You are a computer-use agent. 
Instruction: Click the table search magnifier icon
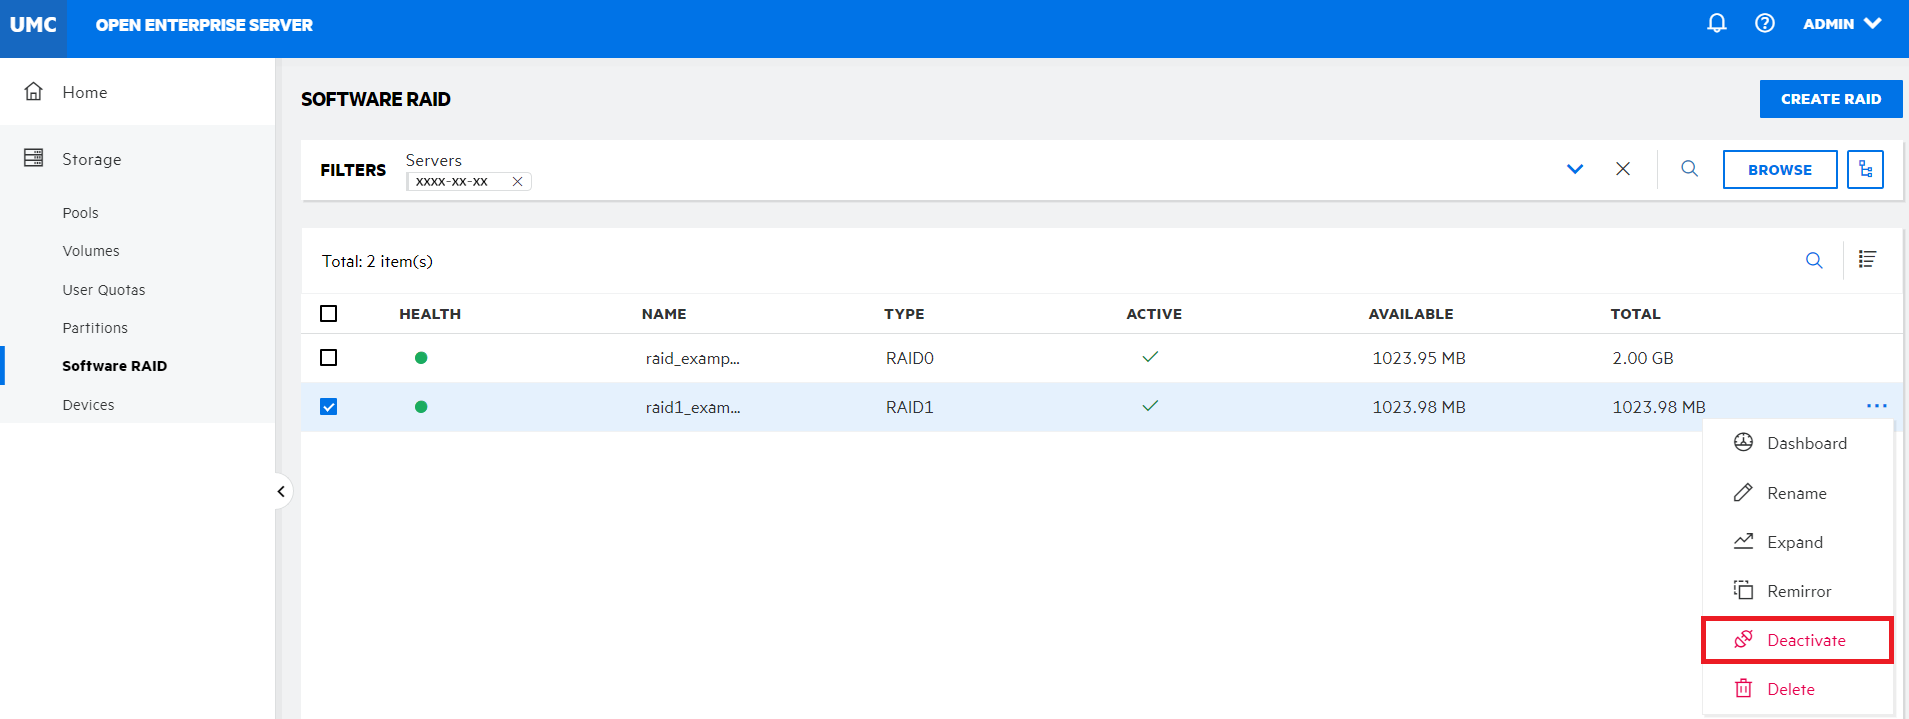1814,261
